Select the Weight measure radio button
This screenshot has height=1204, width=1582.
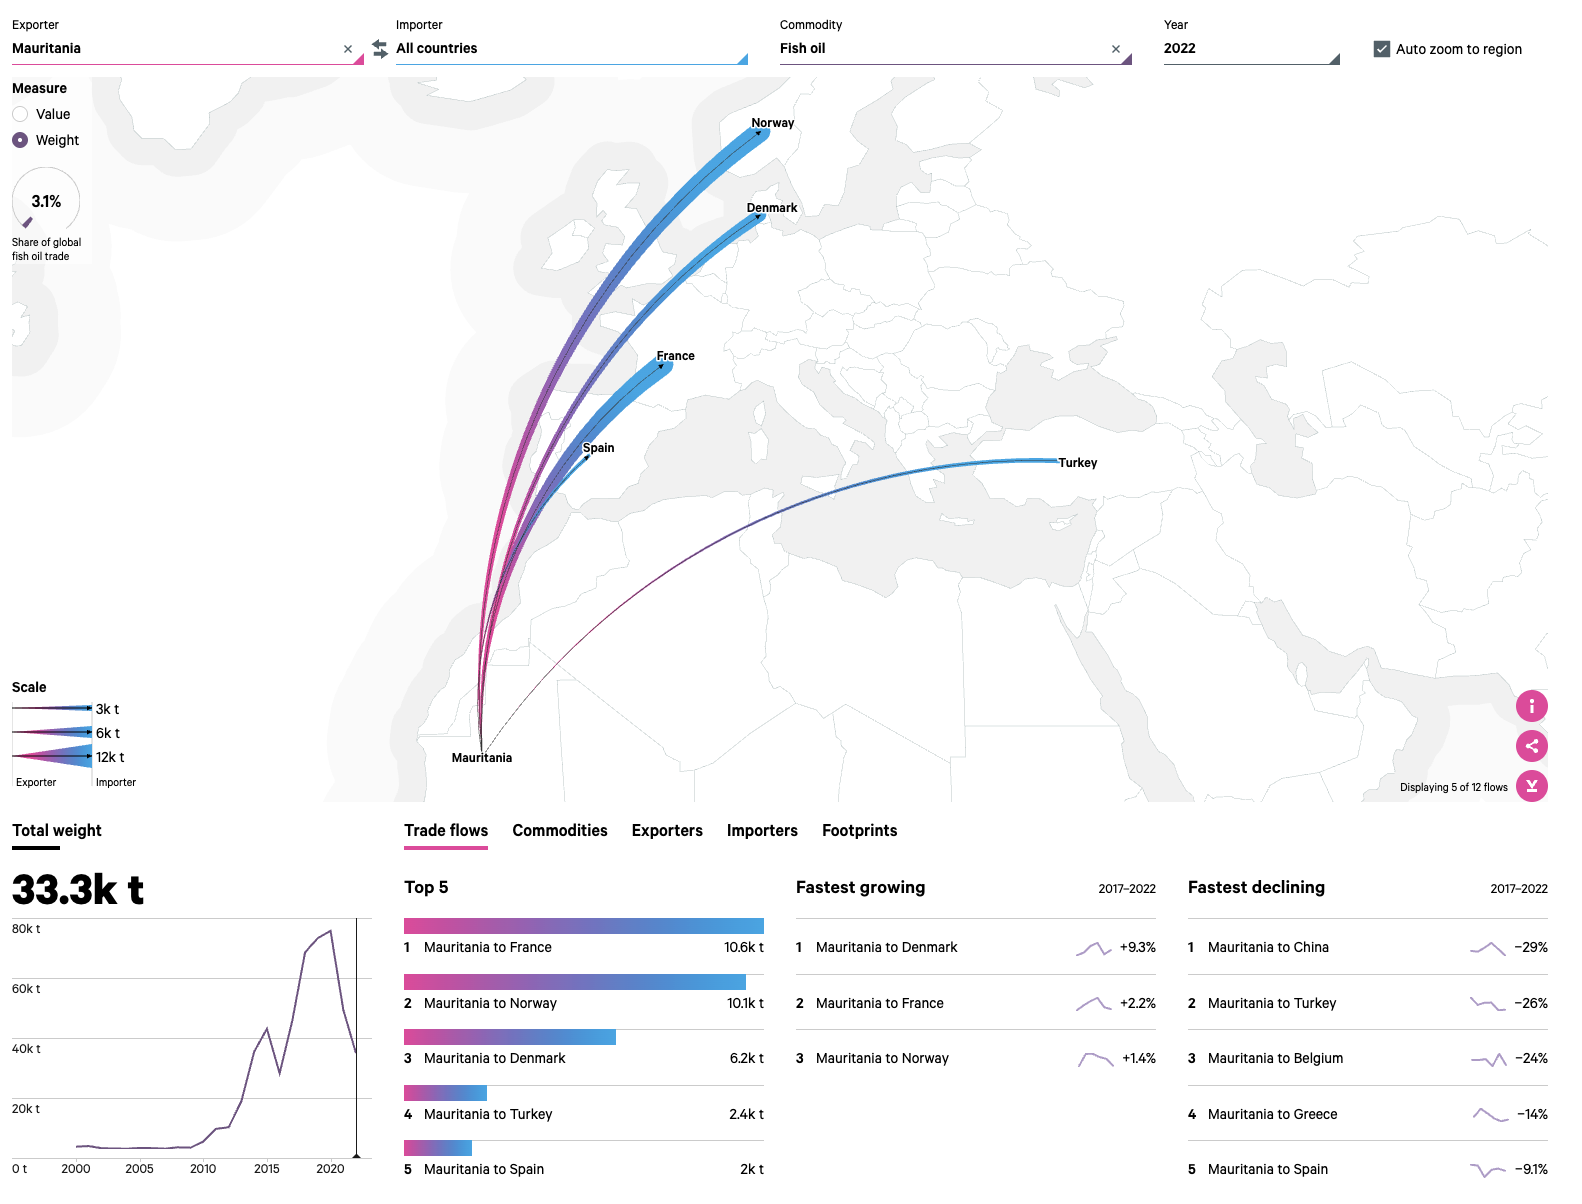tap(20, 140)
